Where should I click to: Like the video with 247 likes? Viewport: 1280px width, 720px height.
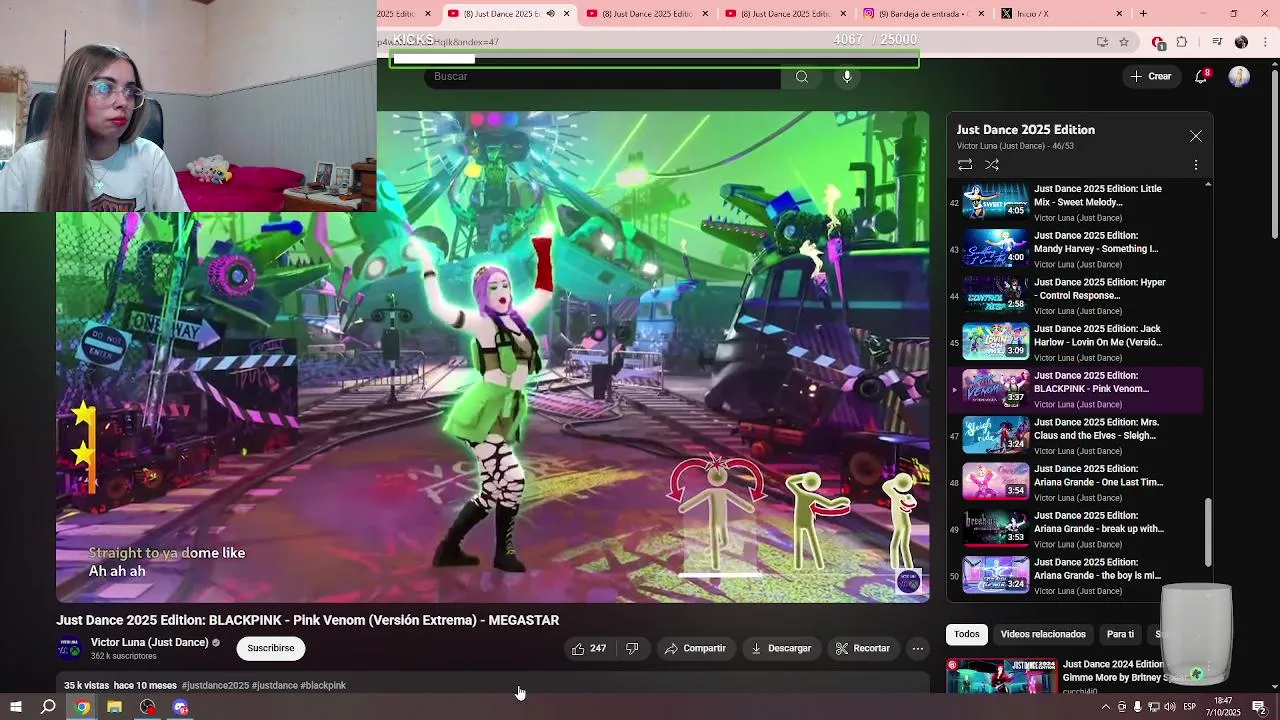[x=588, y=648]
